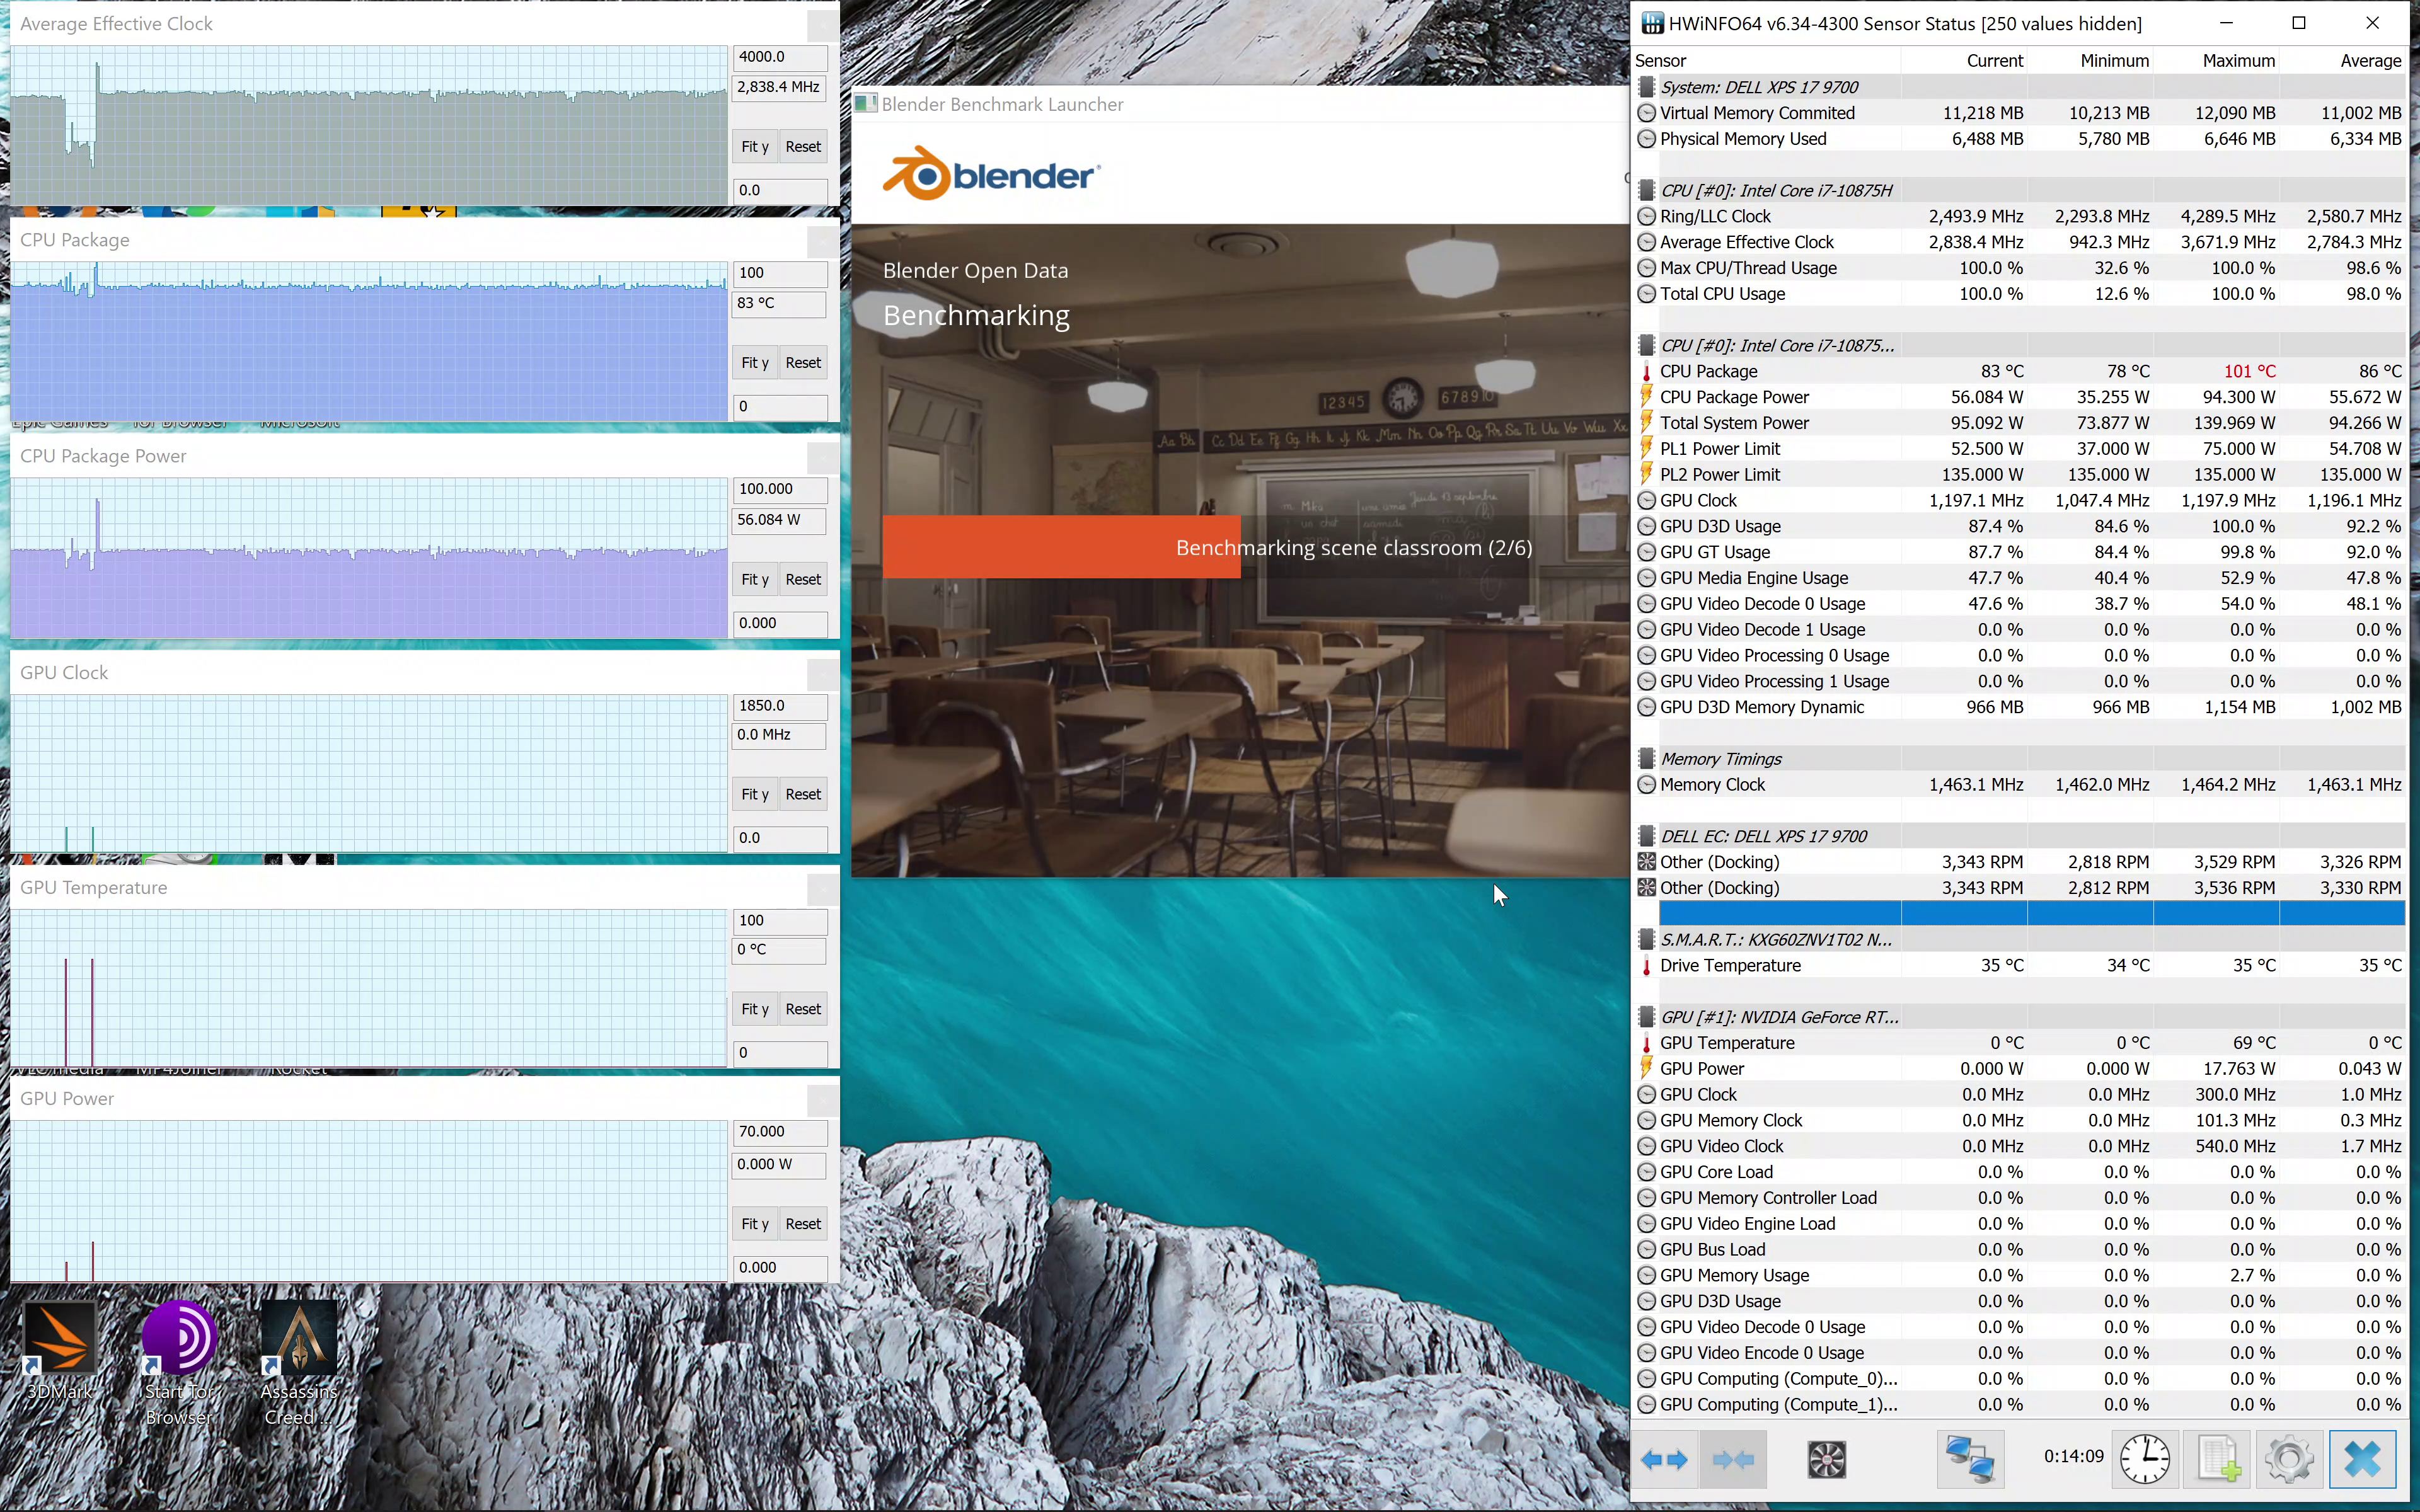The width and height of the screenshot is (2420, 1512).
Task: Click the shrink sensor columns arrows icon
Action: pyautogui.click(x=1733, y=1460)
